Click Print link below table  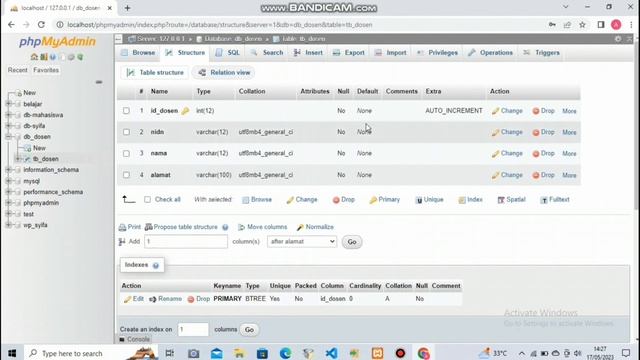(x=129, y=227)
